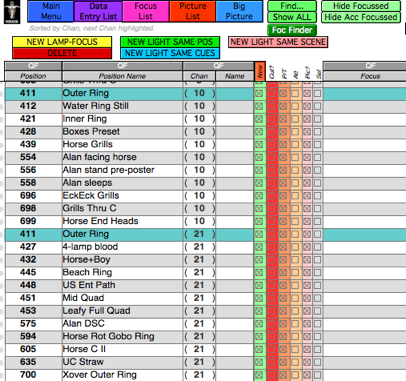Click 'Horse Rot Gobo Ring' position name
406x381 pixels.
click(x=109, y=336)
